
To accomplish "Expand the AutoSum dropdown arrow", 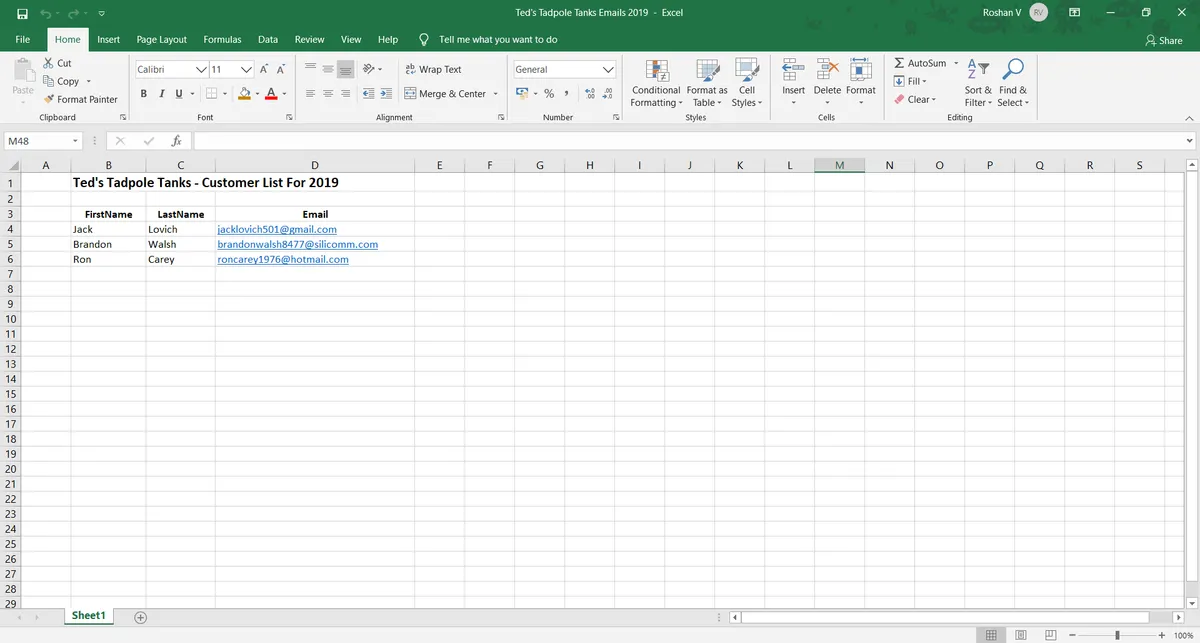I will (956, 63).
